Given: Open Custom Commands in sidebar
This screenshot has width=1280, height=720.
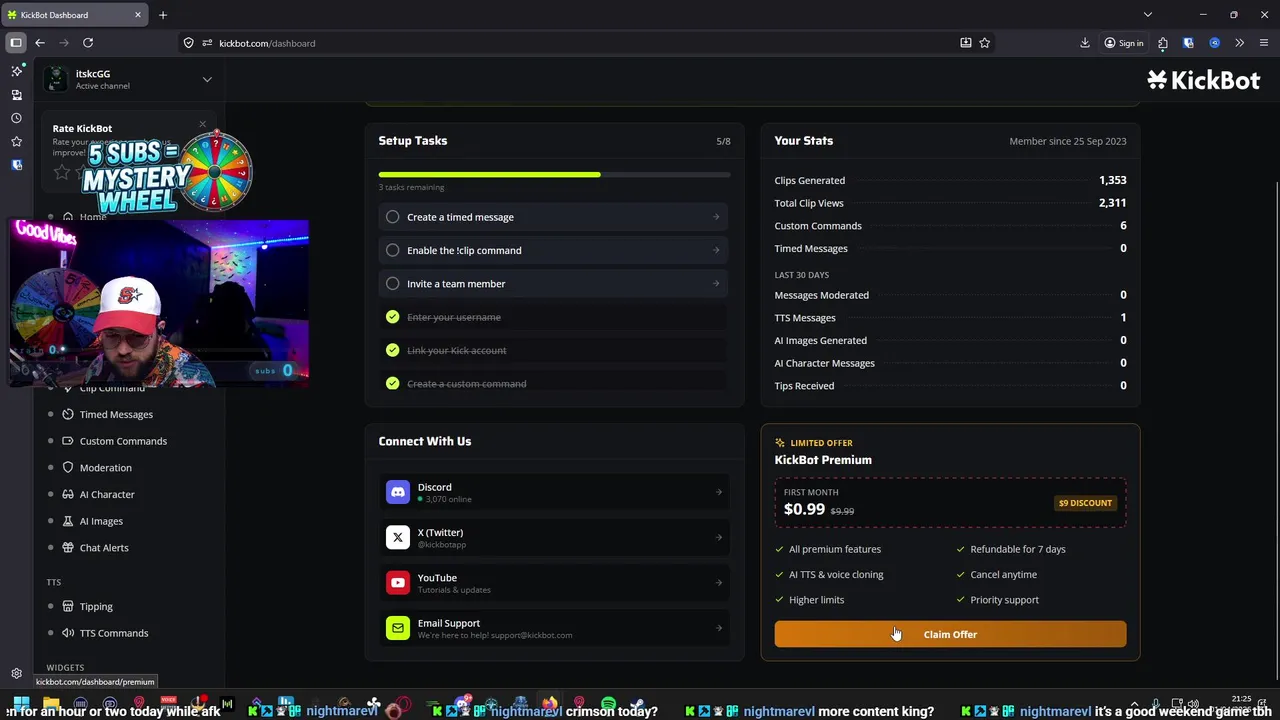Looking at the screenshot, I should click(x=123, y=441).
